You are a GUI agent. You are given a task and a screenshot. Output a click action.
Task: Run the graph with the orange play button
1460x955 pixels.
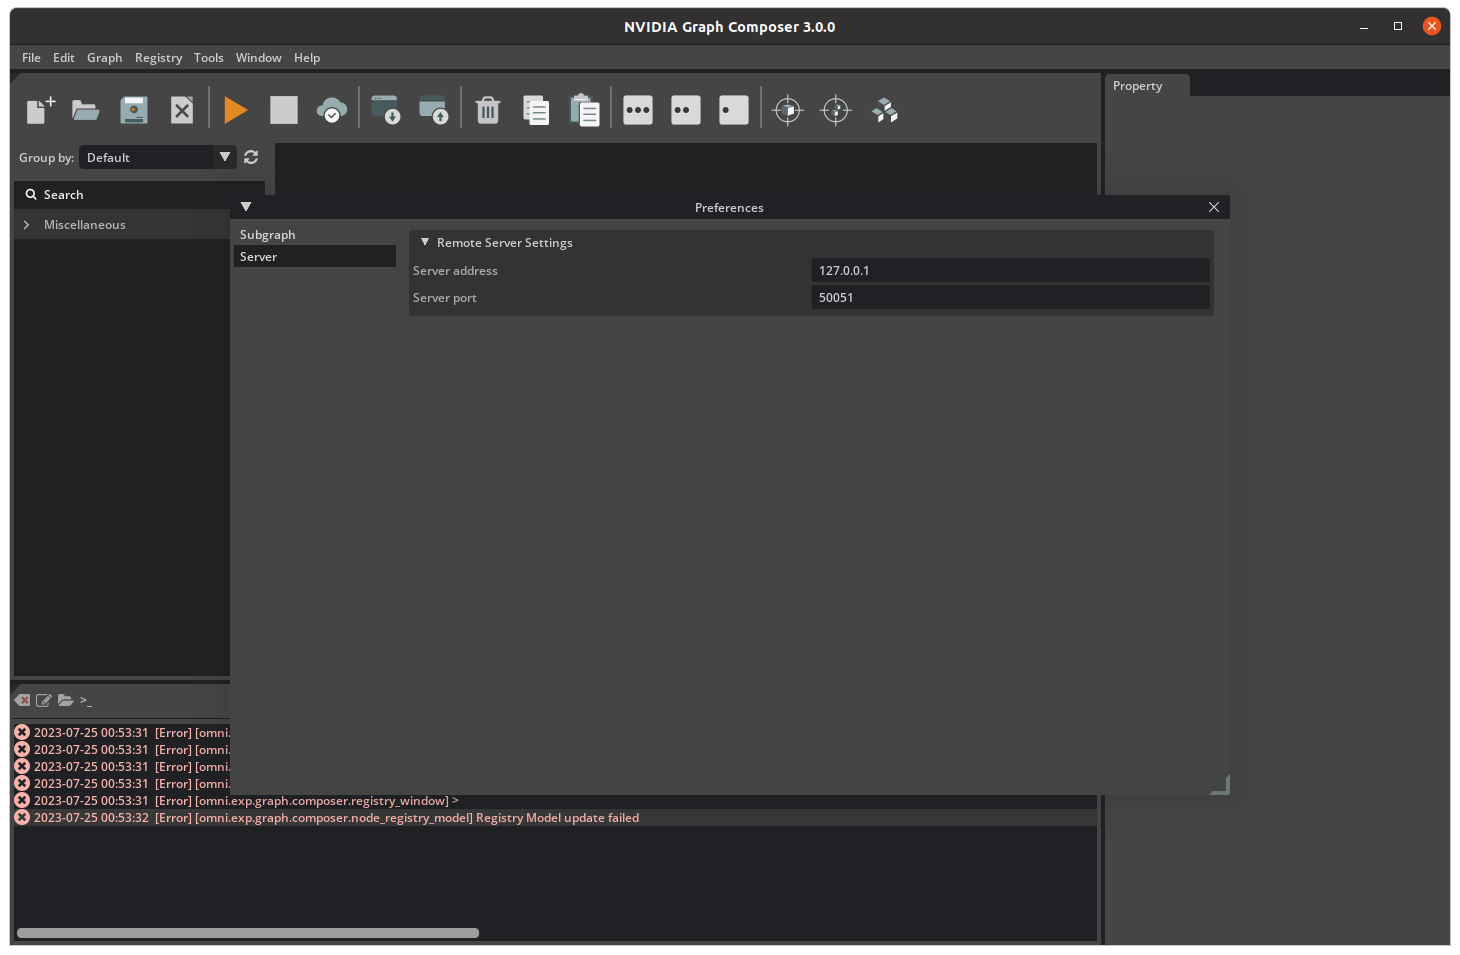[x=236, y=110]
